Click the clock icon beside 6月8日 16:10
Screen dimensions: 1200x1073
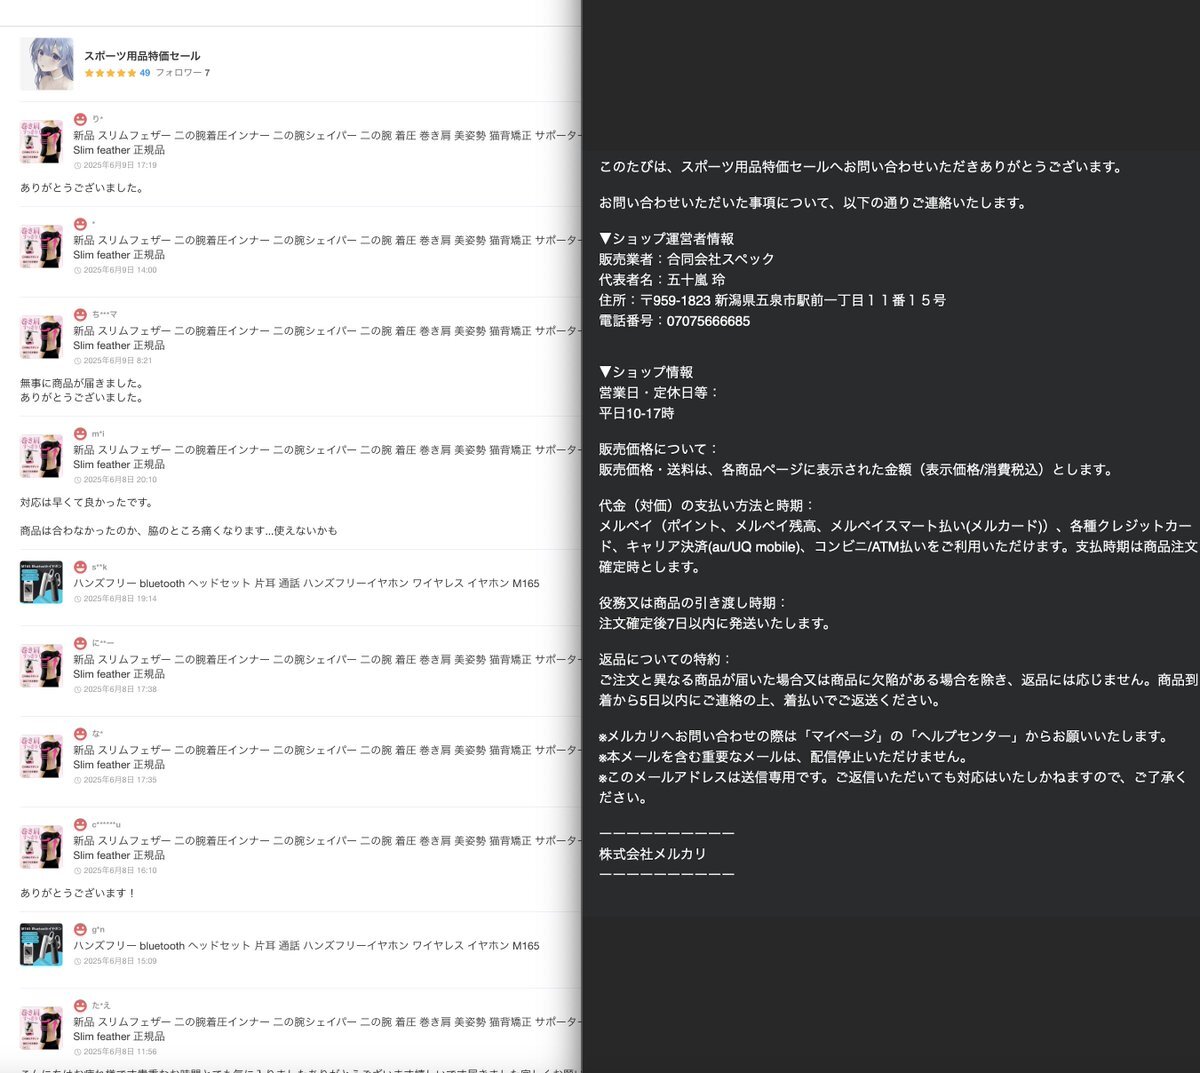pos(77,870)
